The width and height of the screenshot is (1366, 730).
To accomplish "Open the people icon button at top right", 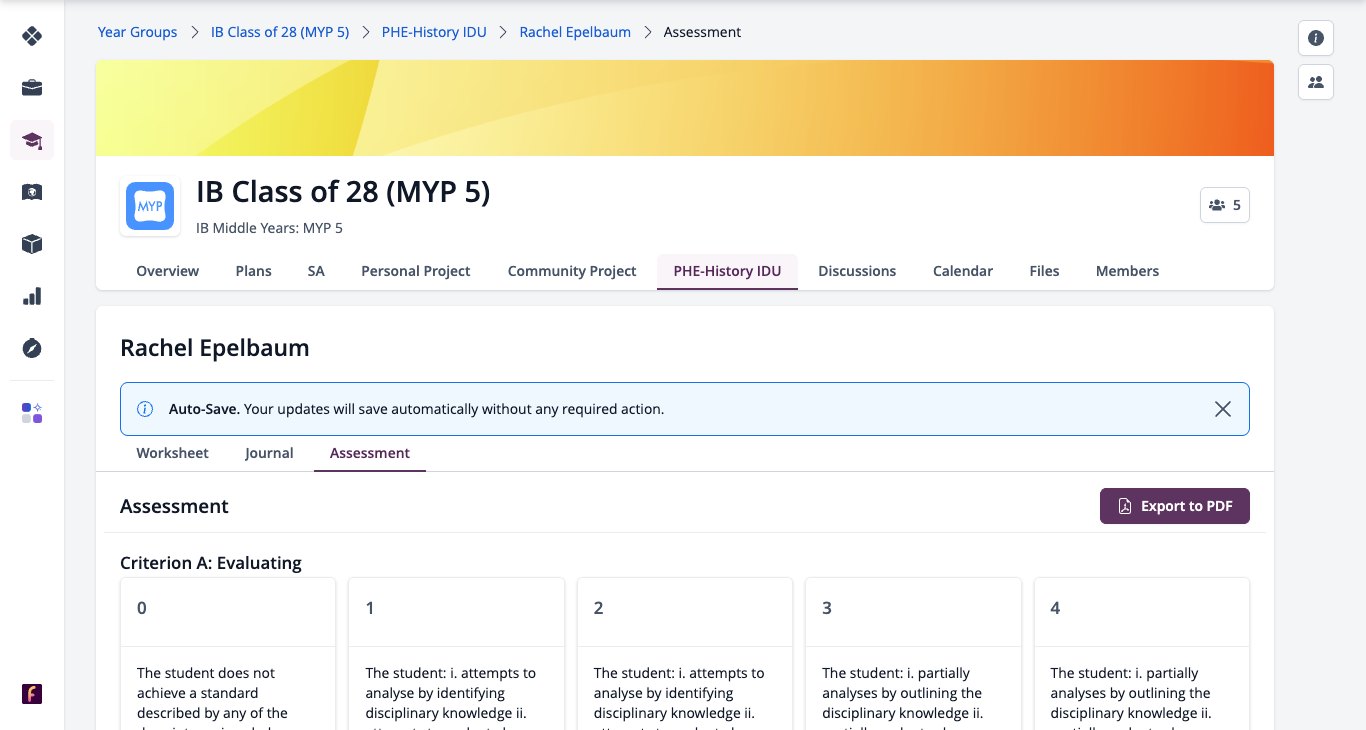I will point(1316,82).
